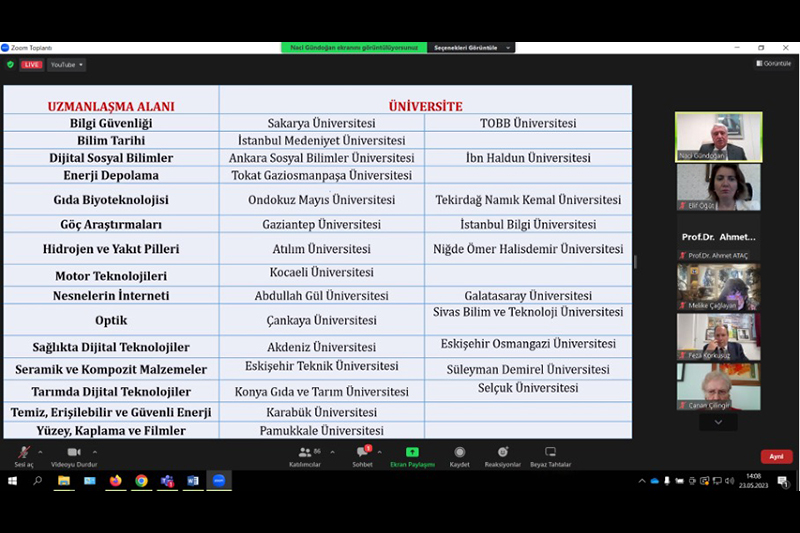Viewport: 800px width, 533px height.
Task: Expand the YouTube live stream dropdown
Action: point(67,65)
